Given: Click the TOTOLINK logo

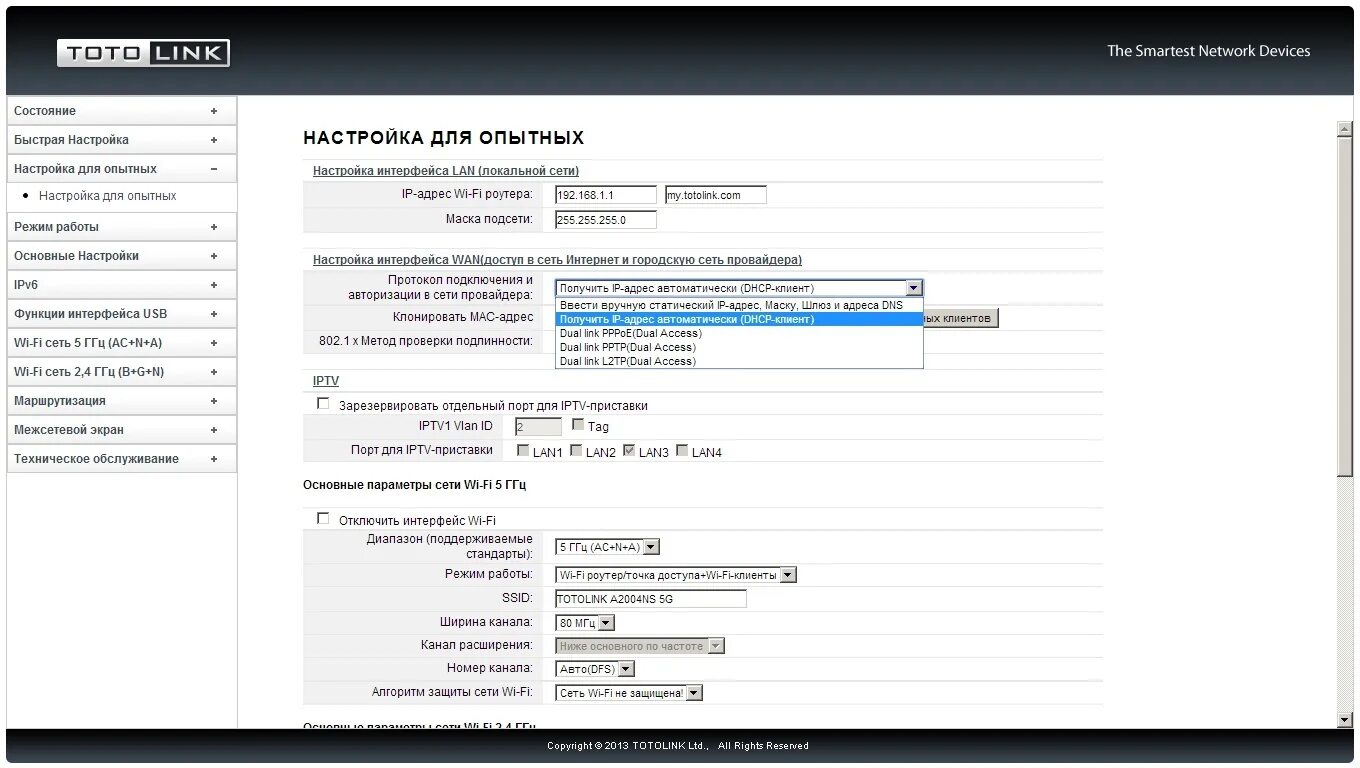Looking at the screenshot, I should click(143, 53).
